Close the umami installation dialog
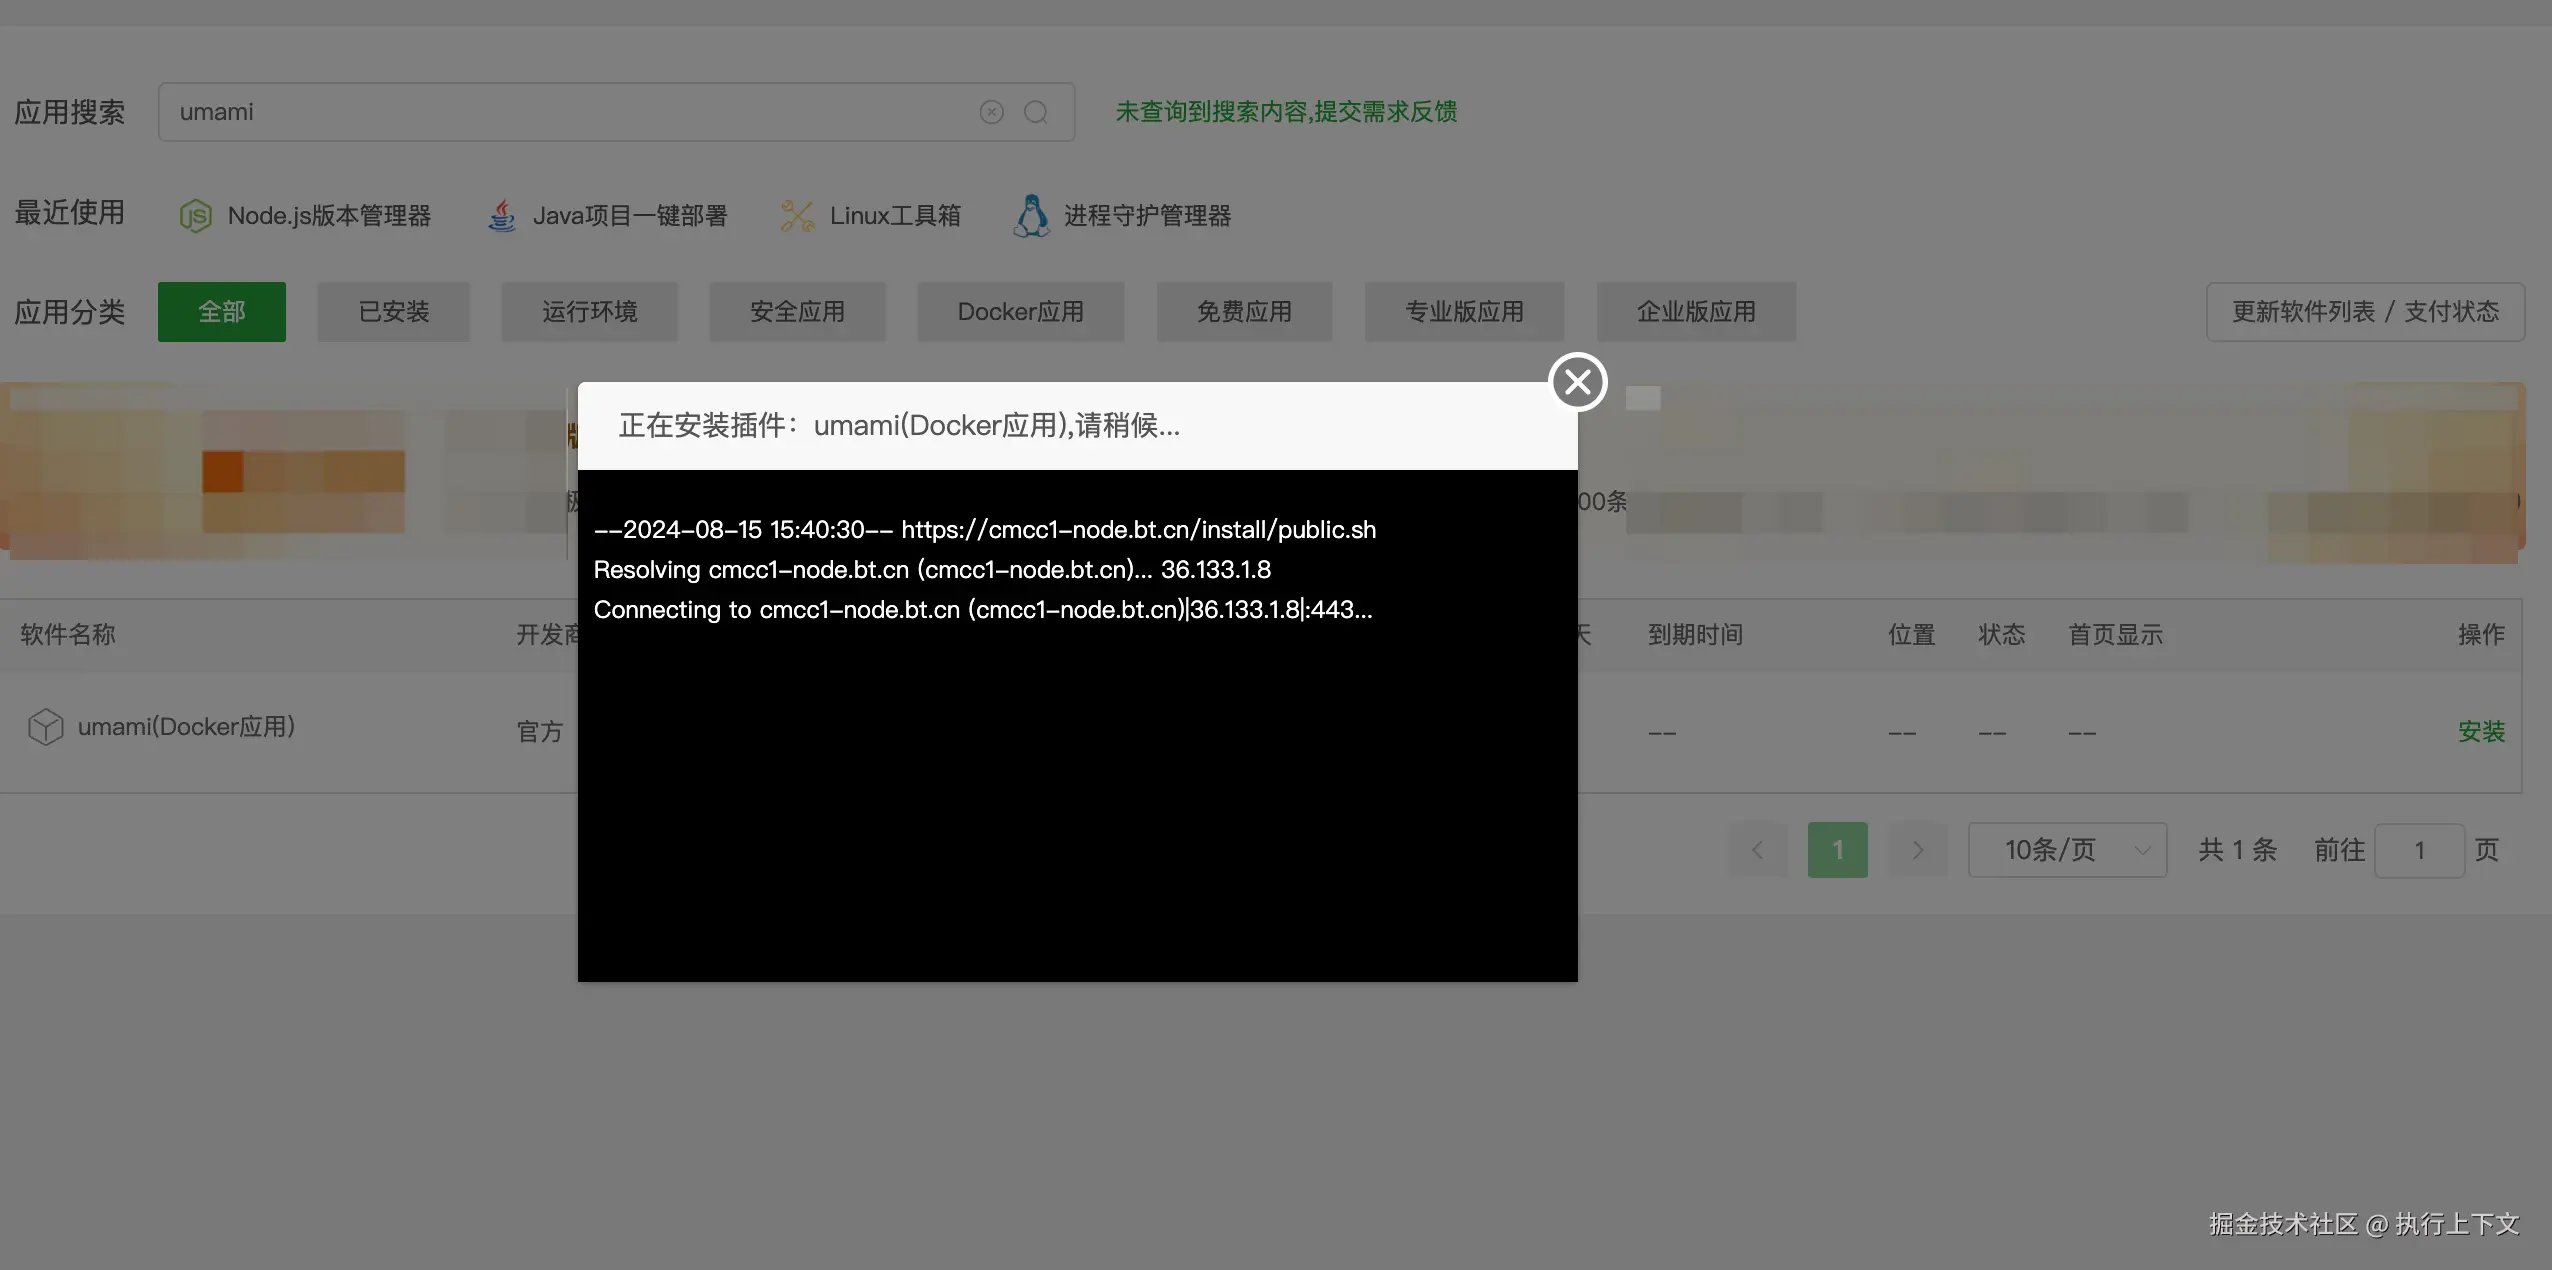Viewport: 2552px width, 1270px height. 1577,382
